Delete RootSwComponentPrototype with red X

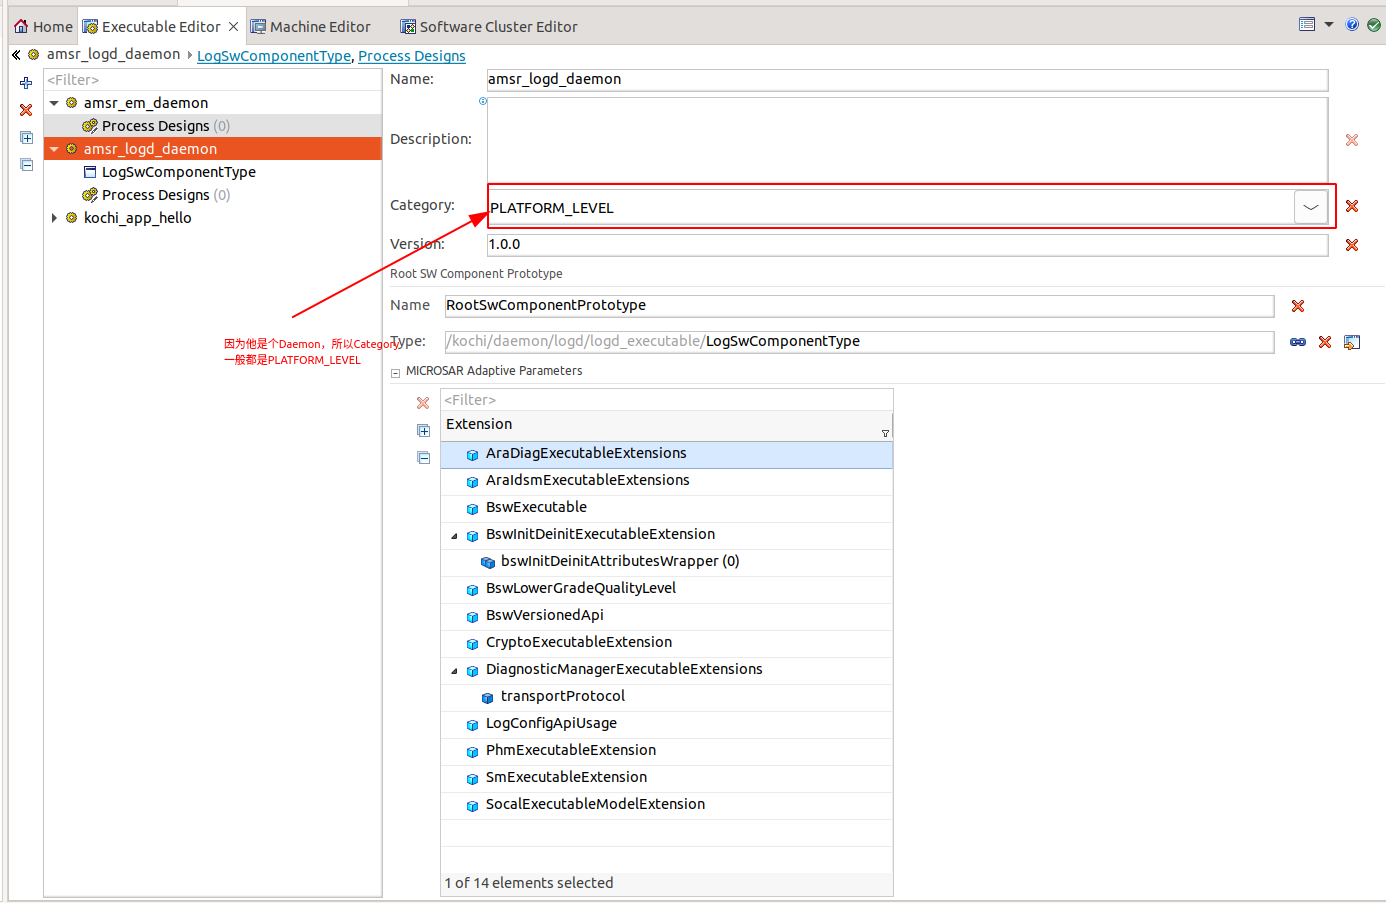click(1298, 306)
